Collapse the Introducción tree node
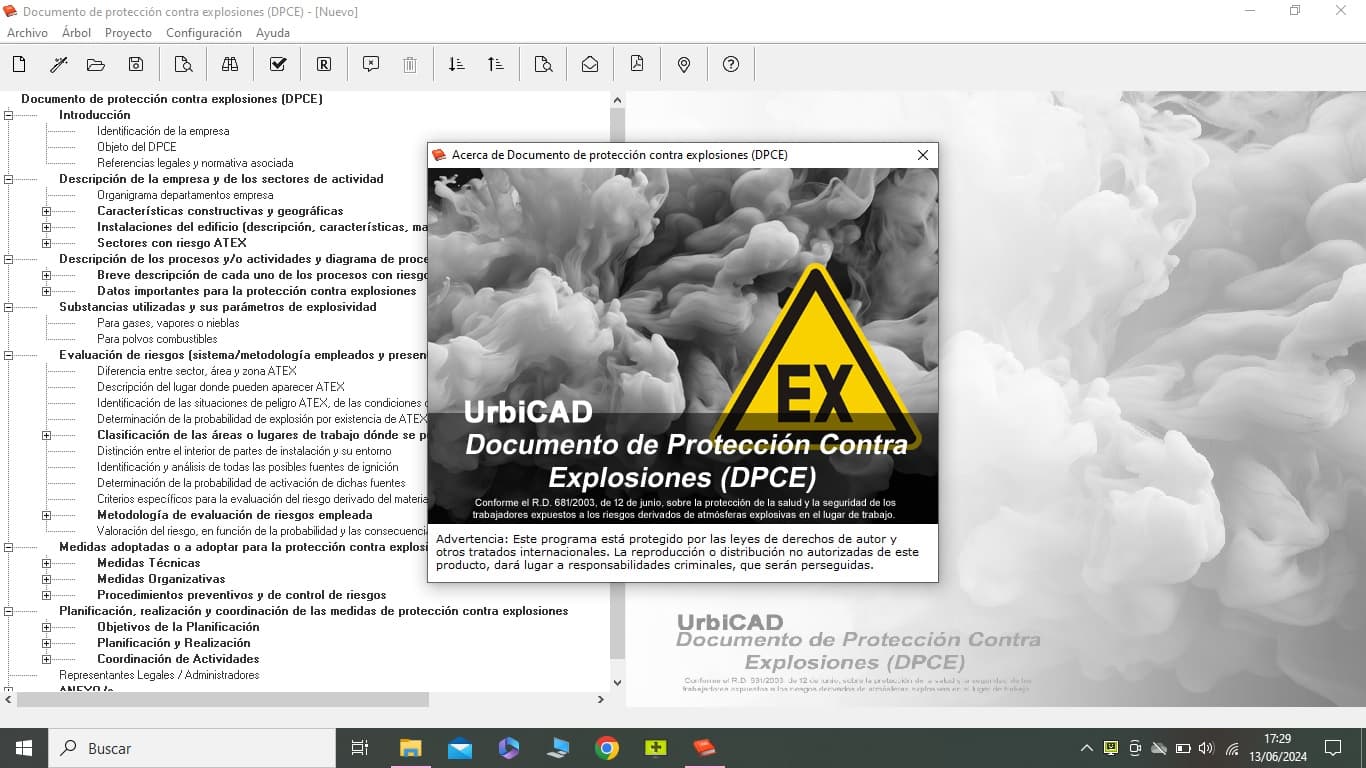 8,115
